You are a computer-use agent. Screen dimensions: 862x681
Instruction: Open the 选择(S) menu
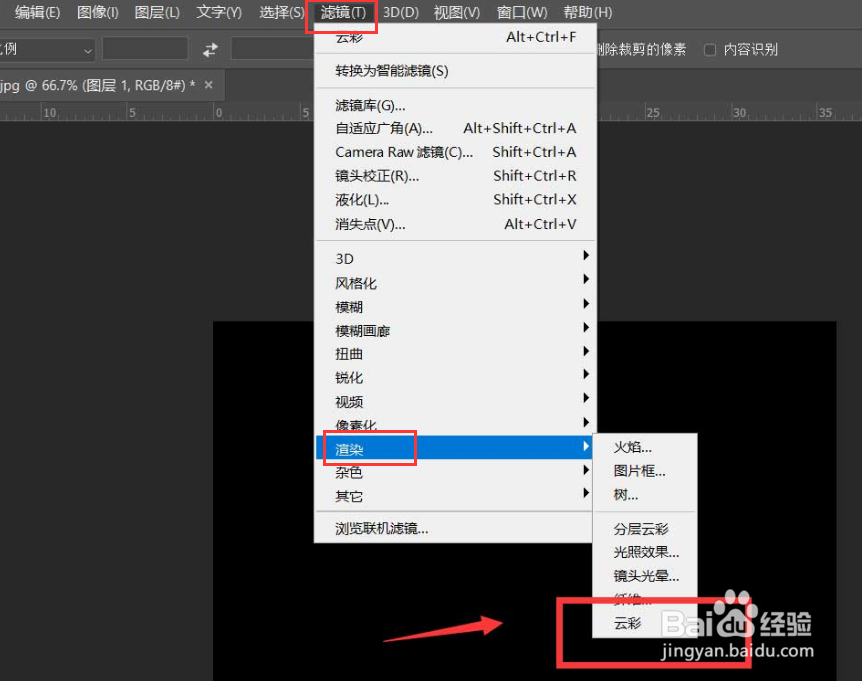point(281,12)
